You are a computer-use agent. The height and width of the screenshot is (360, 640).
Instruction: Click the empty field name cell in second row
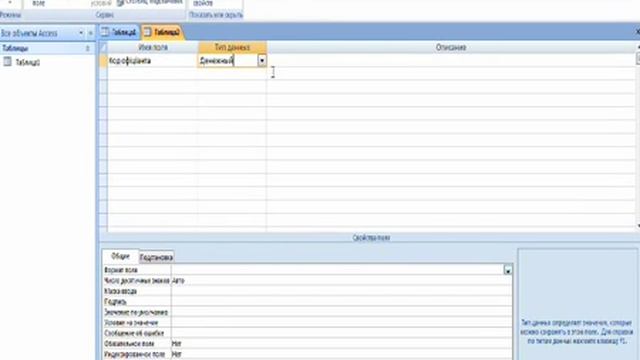click(x=153, y=73)
